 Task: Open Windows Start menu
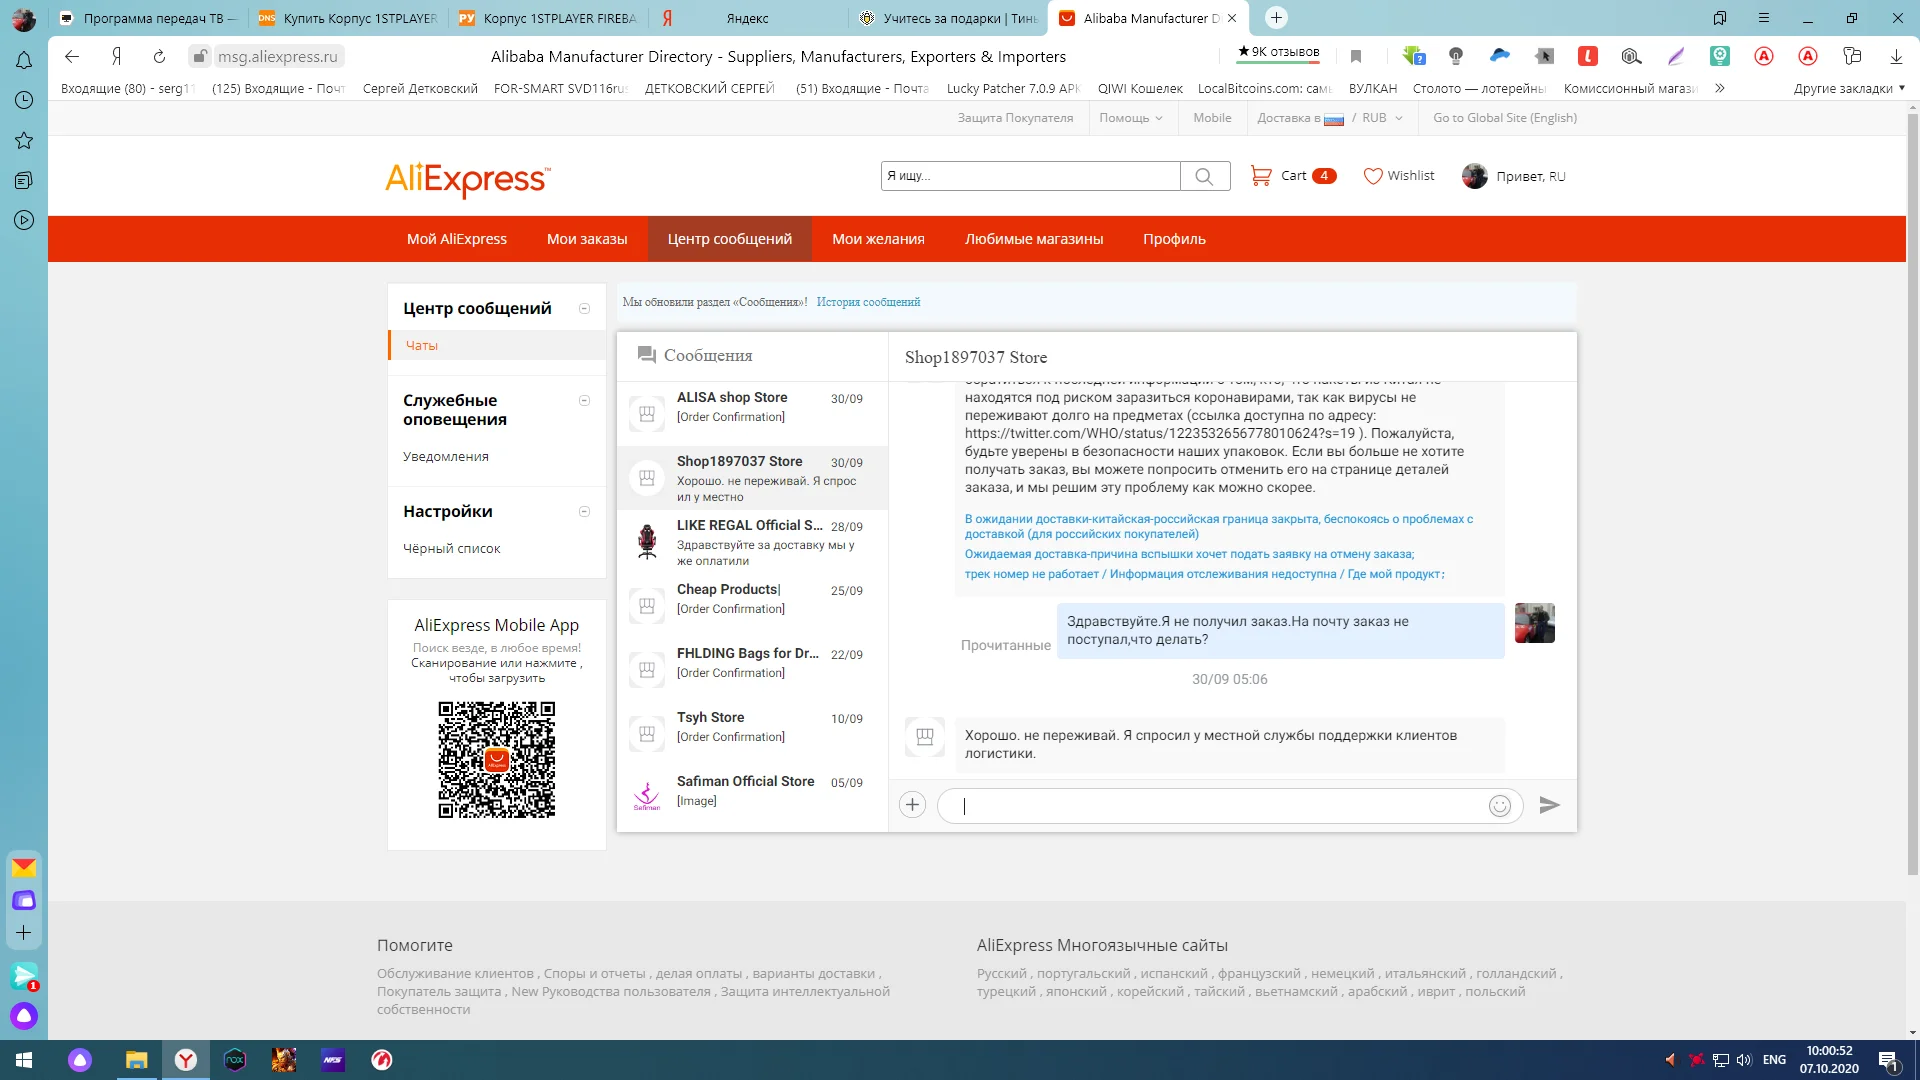coord(24,1060)
